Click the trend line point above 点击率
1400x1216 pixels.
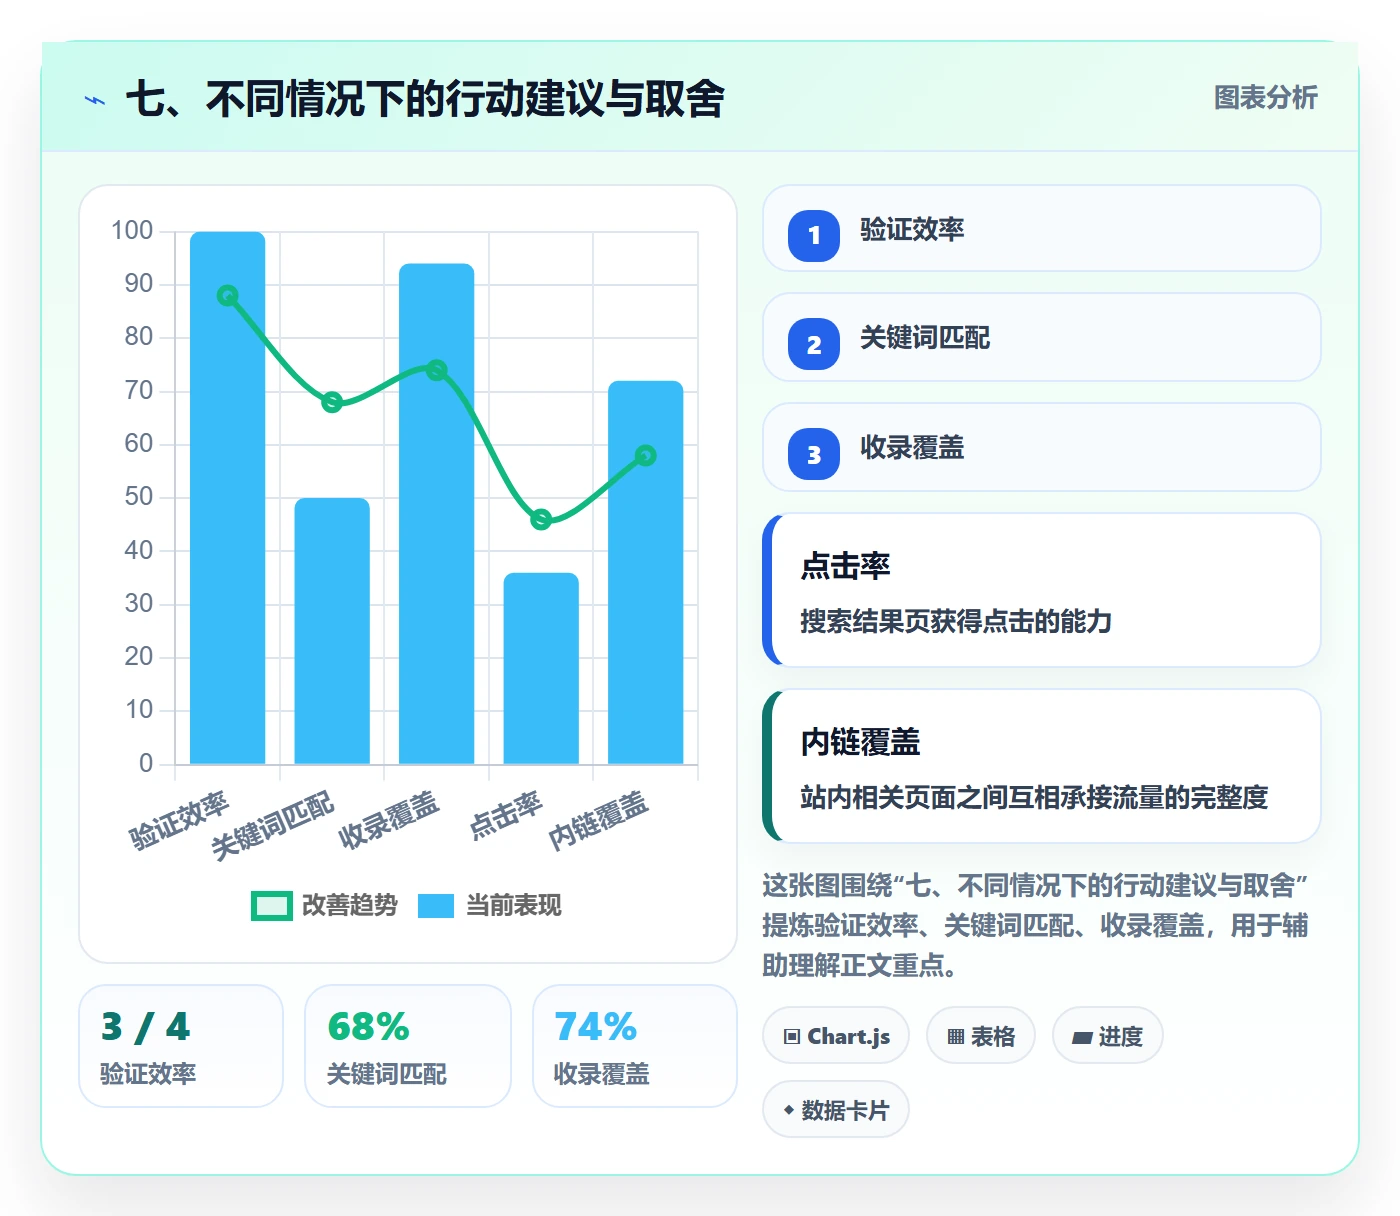pos(541,519)
